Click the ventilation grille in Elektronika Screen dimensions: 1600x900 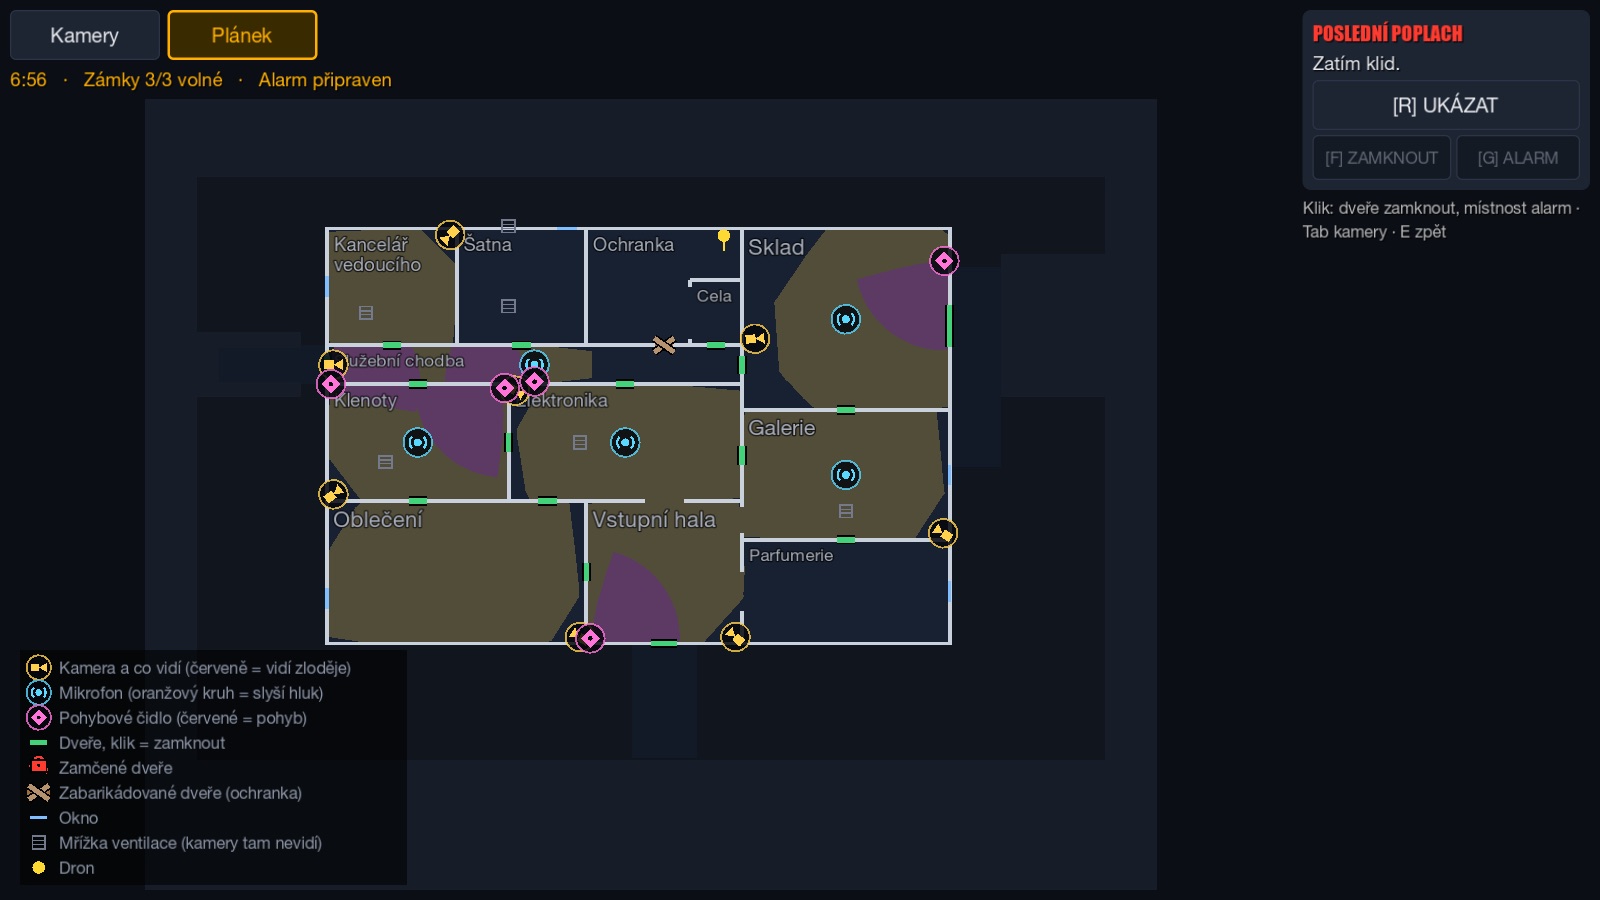(x=580, y=442)
